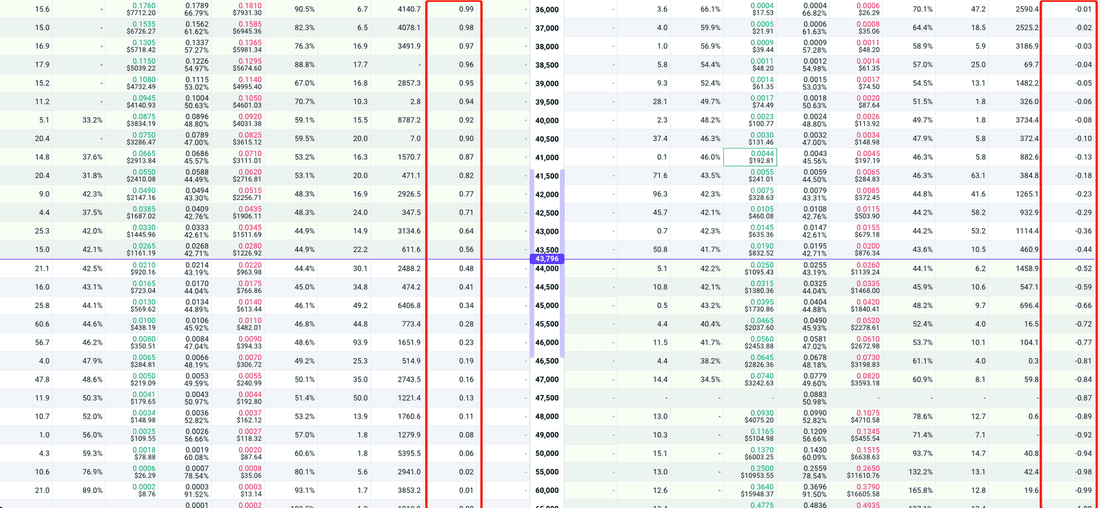
Task: Click put delta value -0.99
Action: (1082, 490)
